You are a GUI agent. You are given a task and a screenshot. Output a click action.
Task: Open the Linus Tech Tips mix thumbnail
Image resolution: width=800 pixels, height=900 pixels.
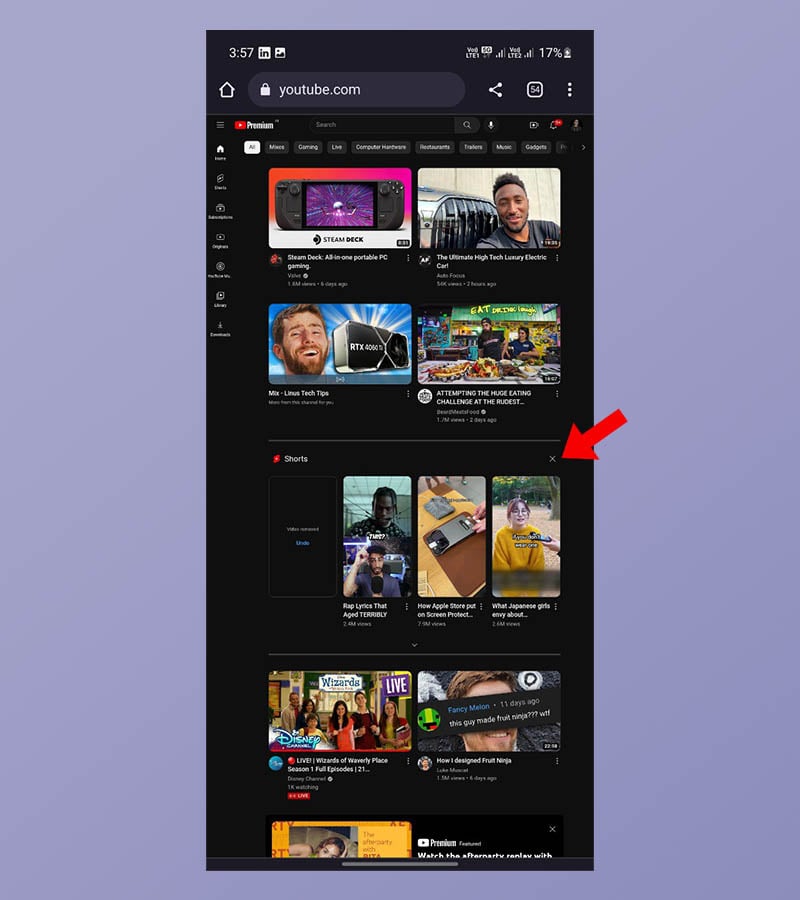(340, 344)
